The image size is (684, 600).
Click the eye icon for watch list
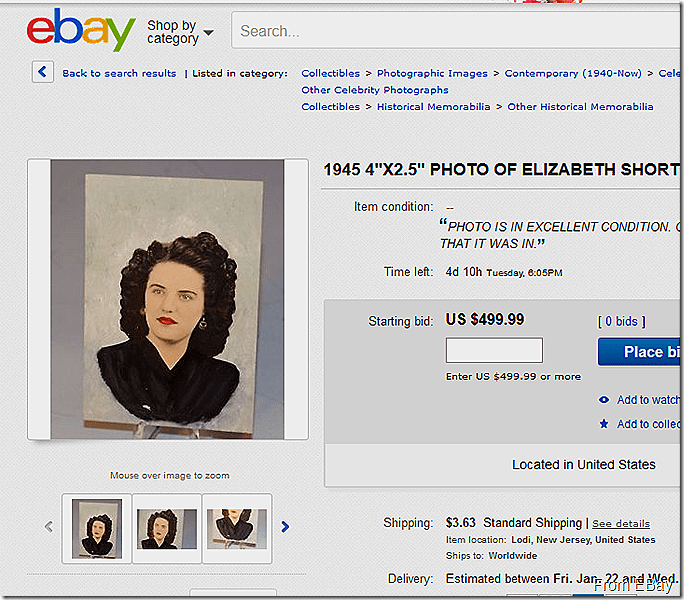(x=604, y=400)
